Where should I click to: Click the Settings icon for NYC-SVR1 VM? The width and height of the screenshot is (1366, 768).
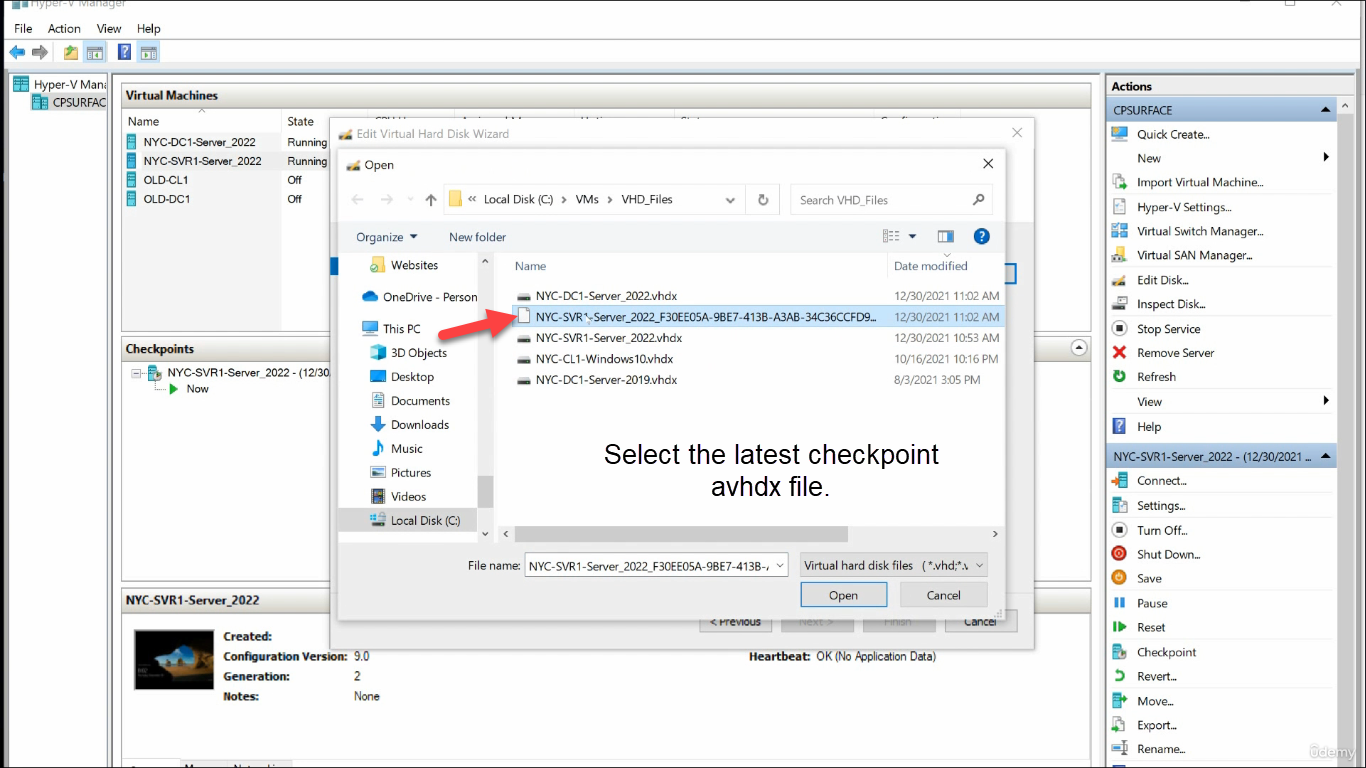tap(1119, 506)
